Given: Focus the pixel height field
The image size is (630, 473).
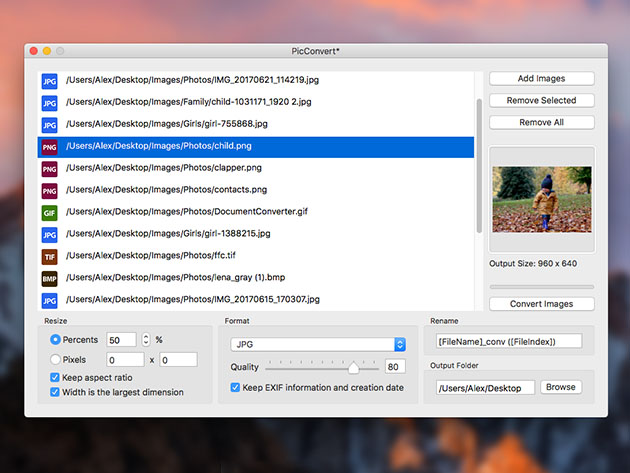Looking at the screenshot, I should [x=178, y=360].
